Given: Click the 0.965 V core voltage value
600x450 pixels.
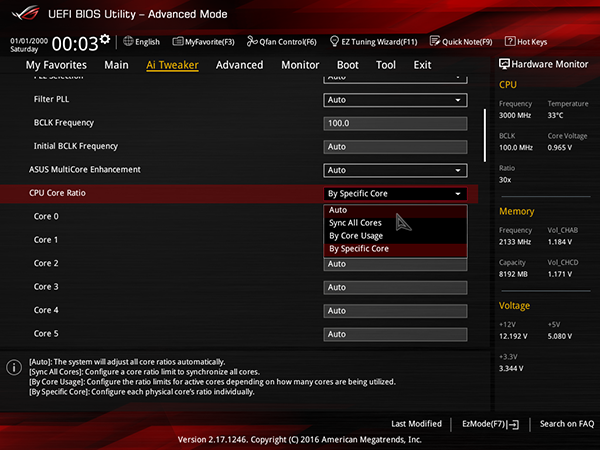Looking at the screenshot, I should (x=559, y=148).
